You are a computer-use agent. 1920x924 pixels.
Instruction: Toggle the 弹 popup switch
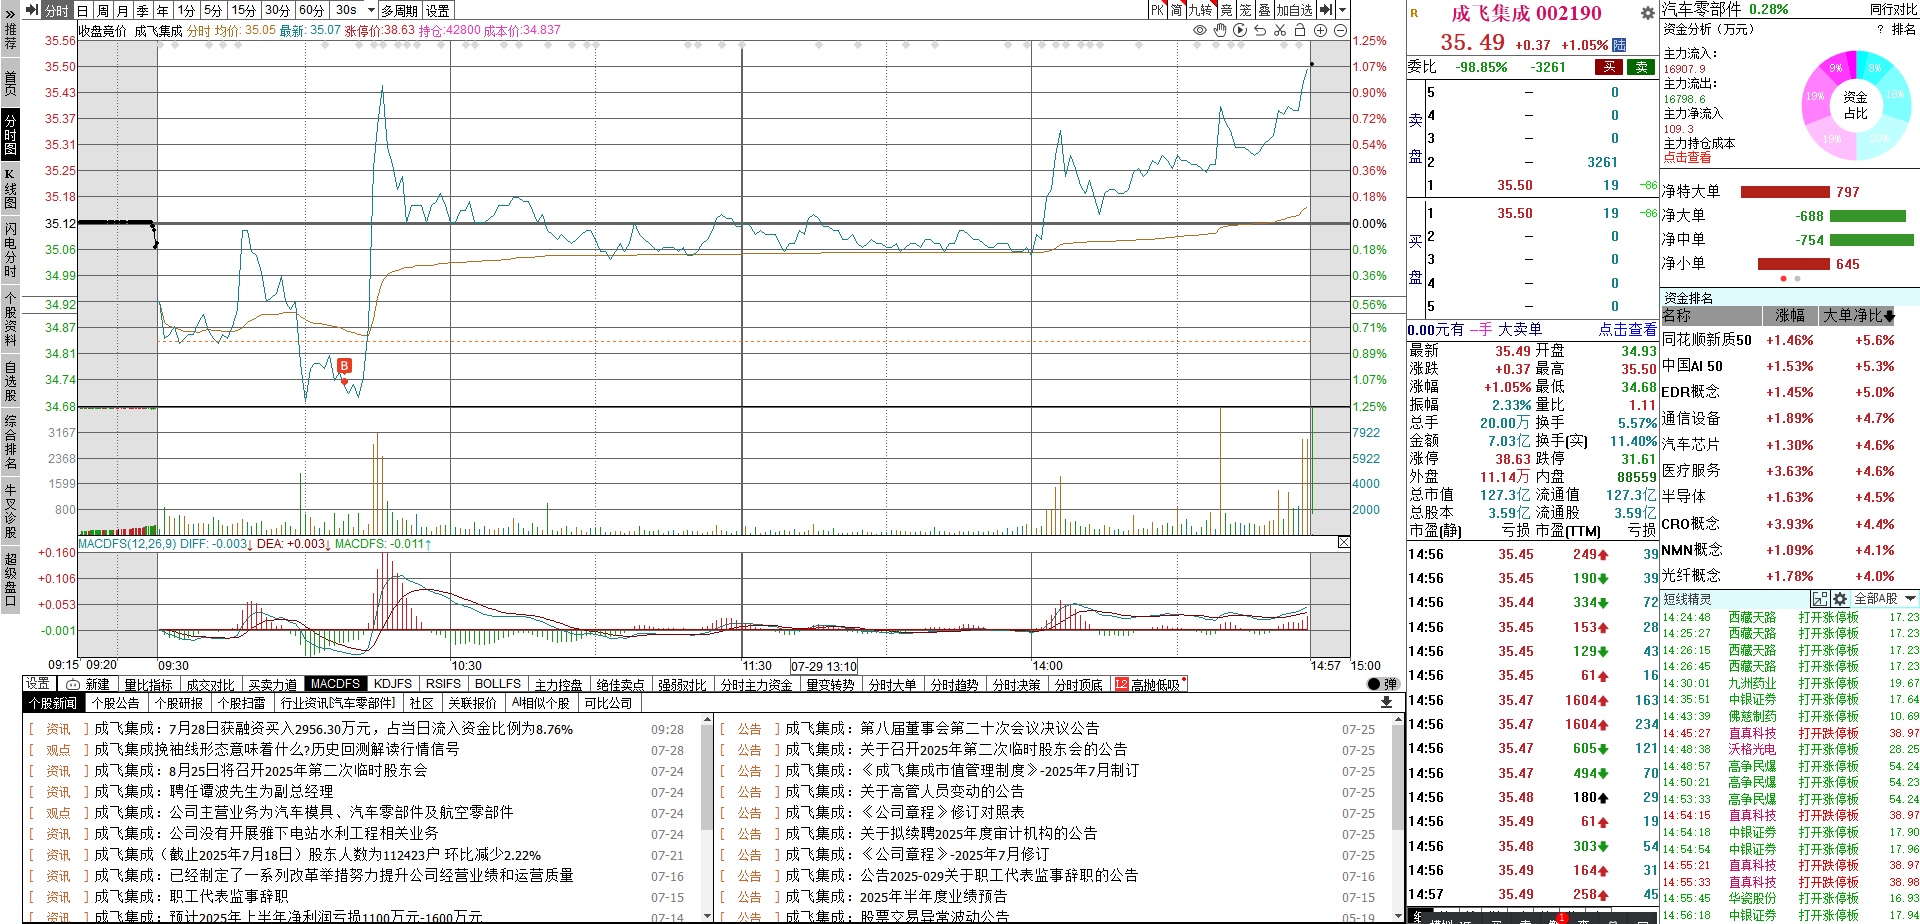(x=1382, y=685)
